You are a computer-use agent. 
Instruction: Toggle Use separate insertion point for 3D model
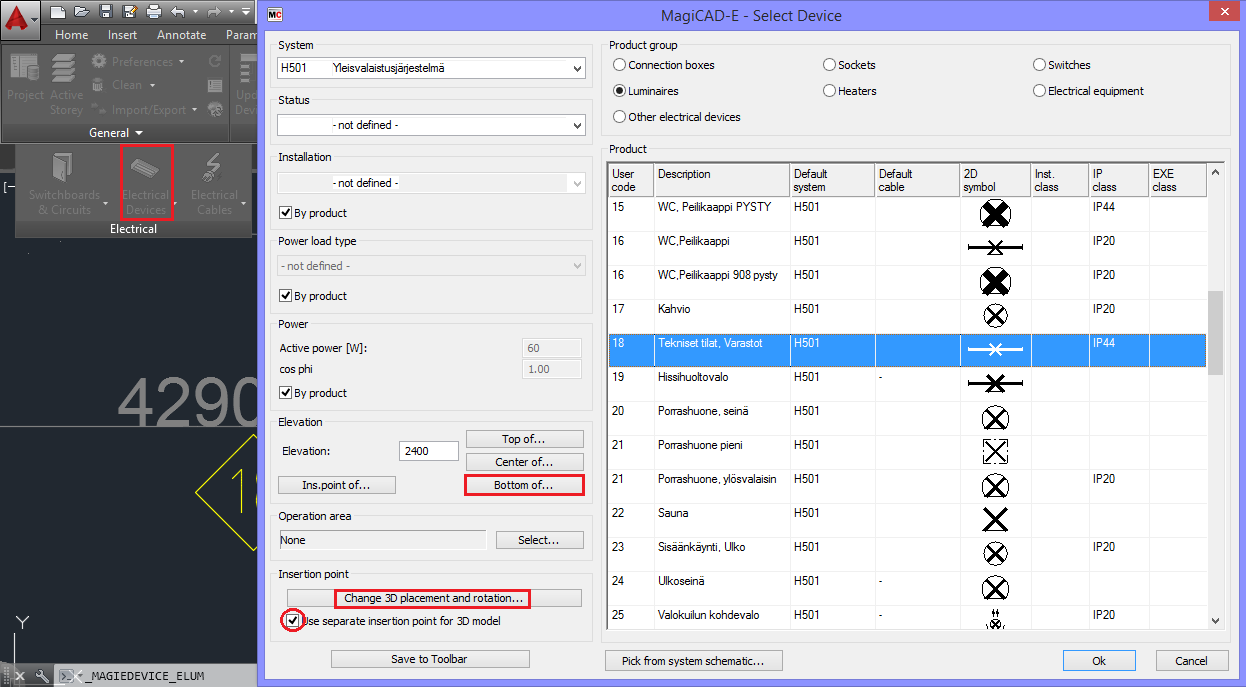click(x=292, y=621)
